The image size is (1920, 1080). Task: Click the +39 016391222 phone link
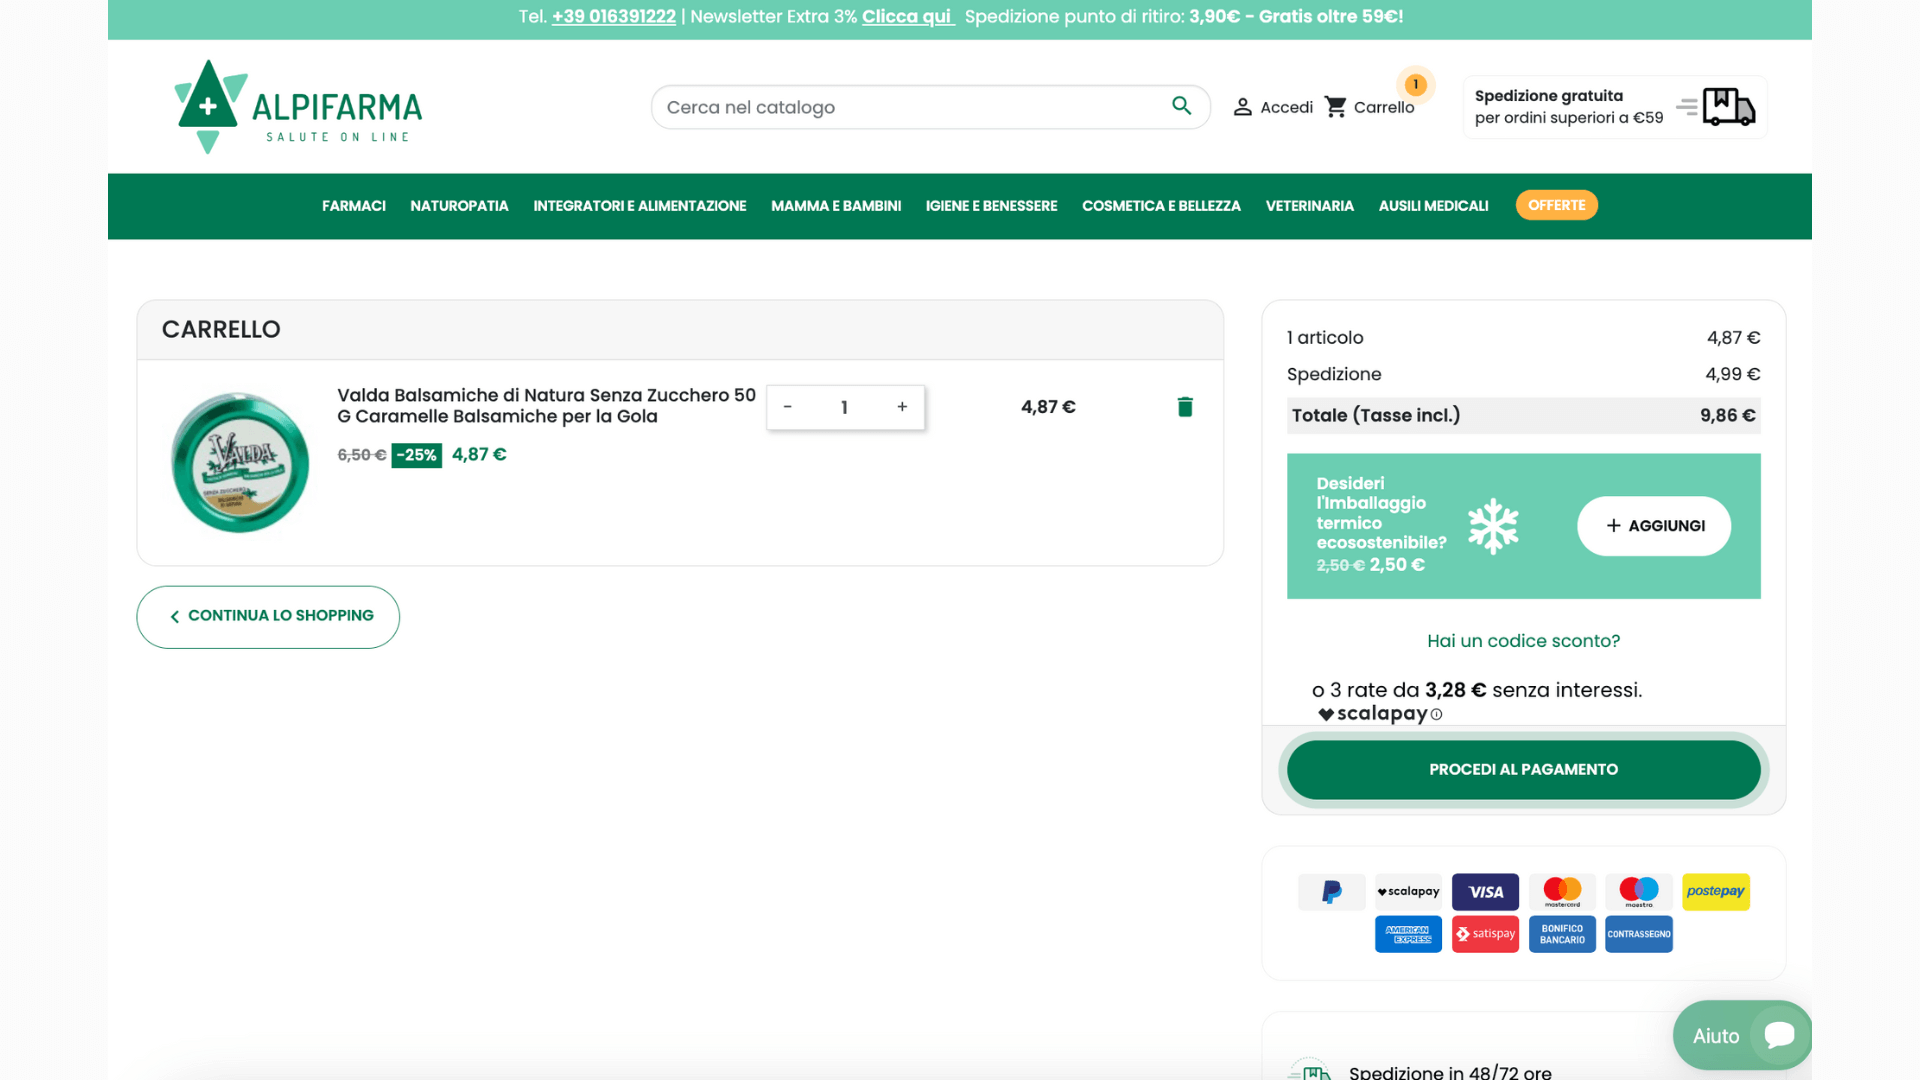coord(614,17)
